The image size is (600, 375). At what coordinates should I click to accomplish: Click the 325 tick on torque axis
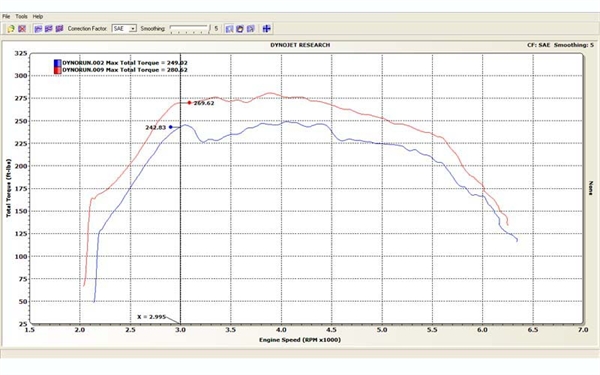pos(21,53)
